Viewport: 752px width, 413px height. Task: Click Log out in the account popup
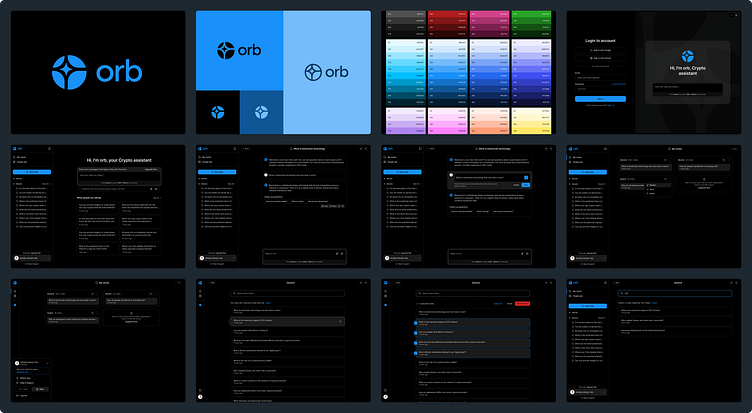tap(22, 396)
